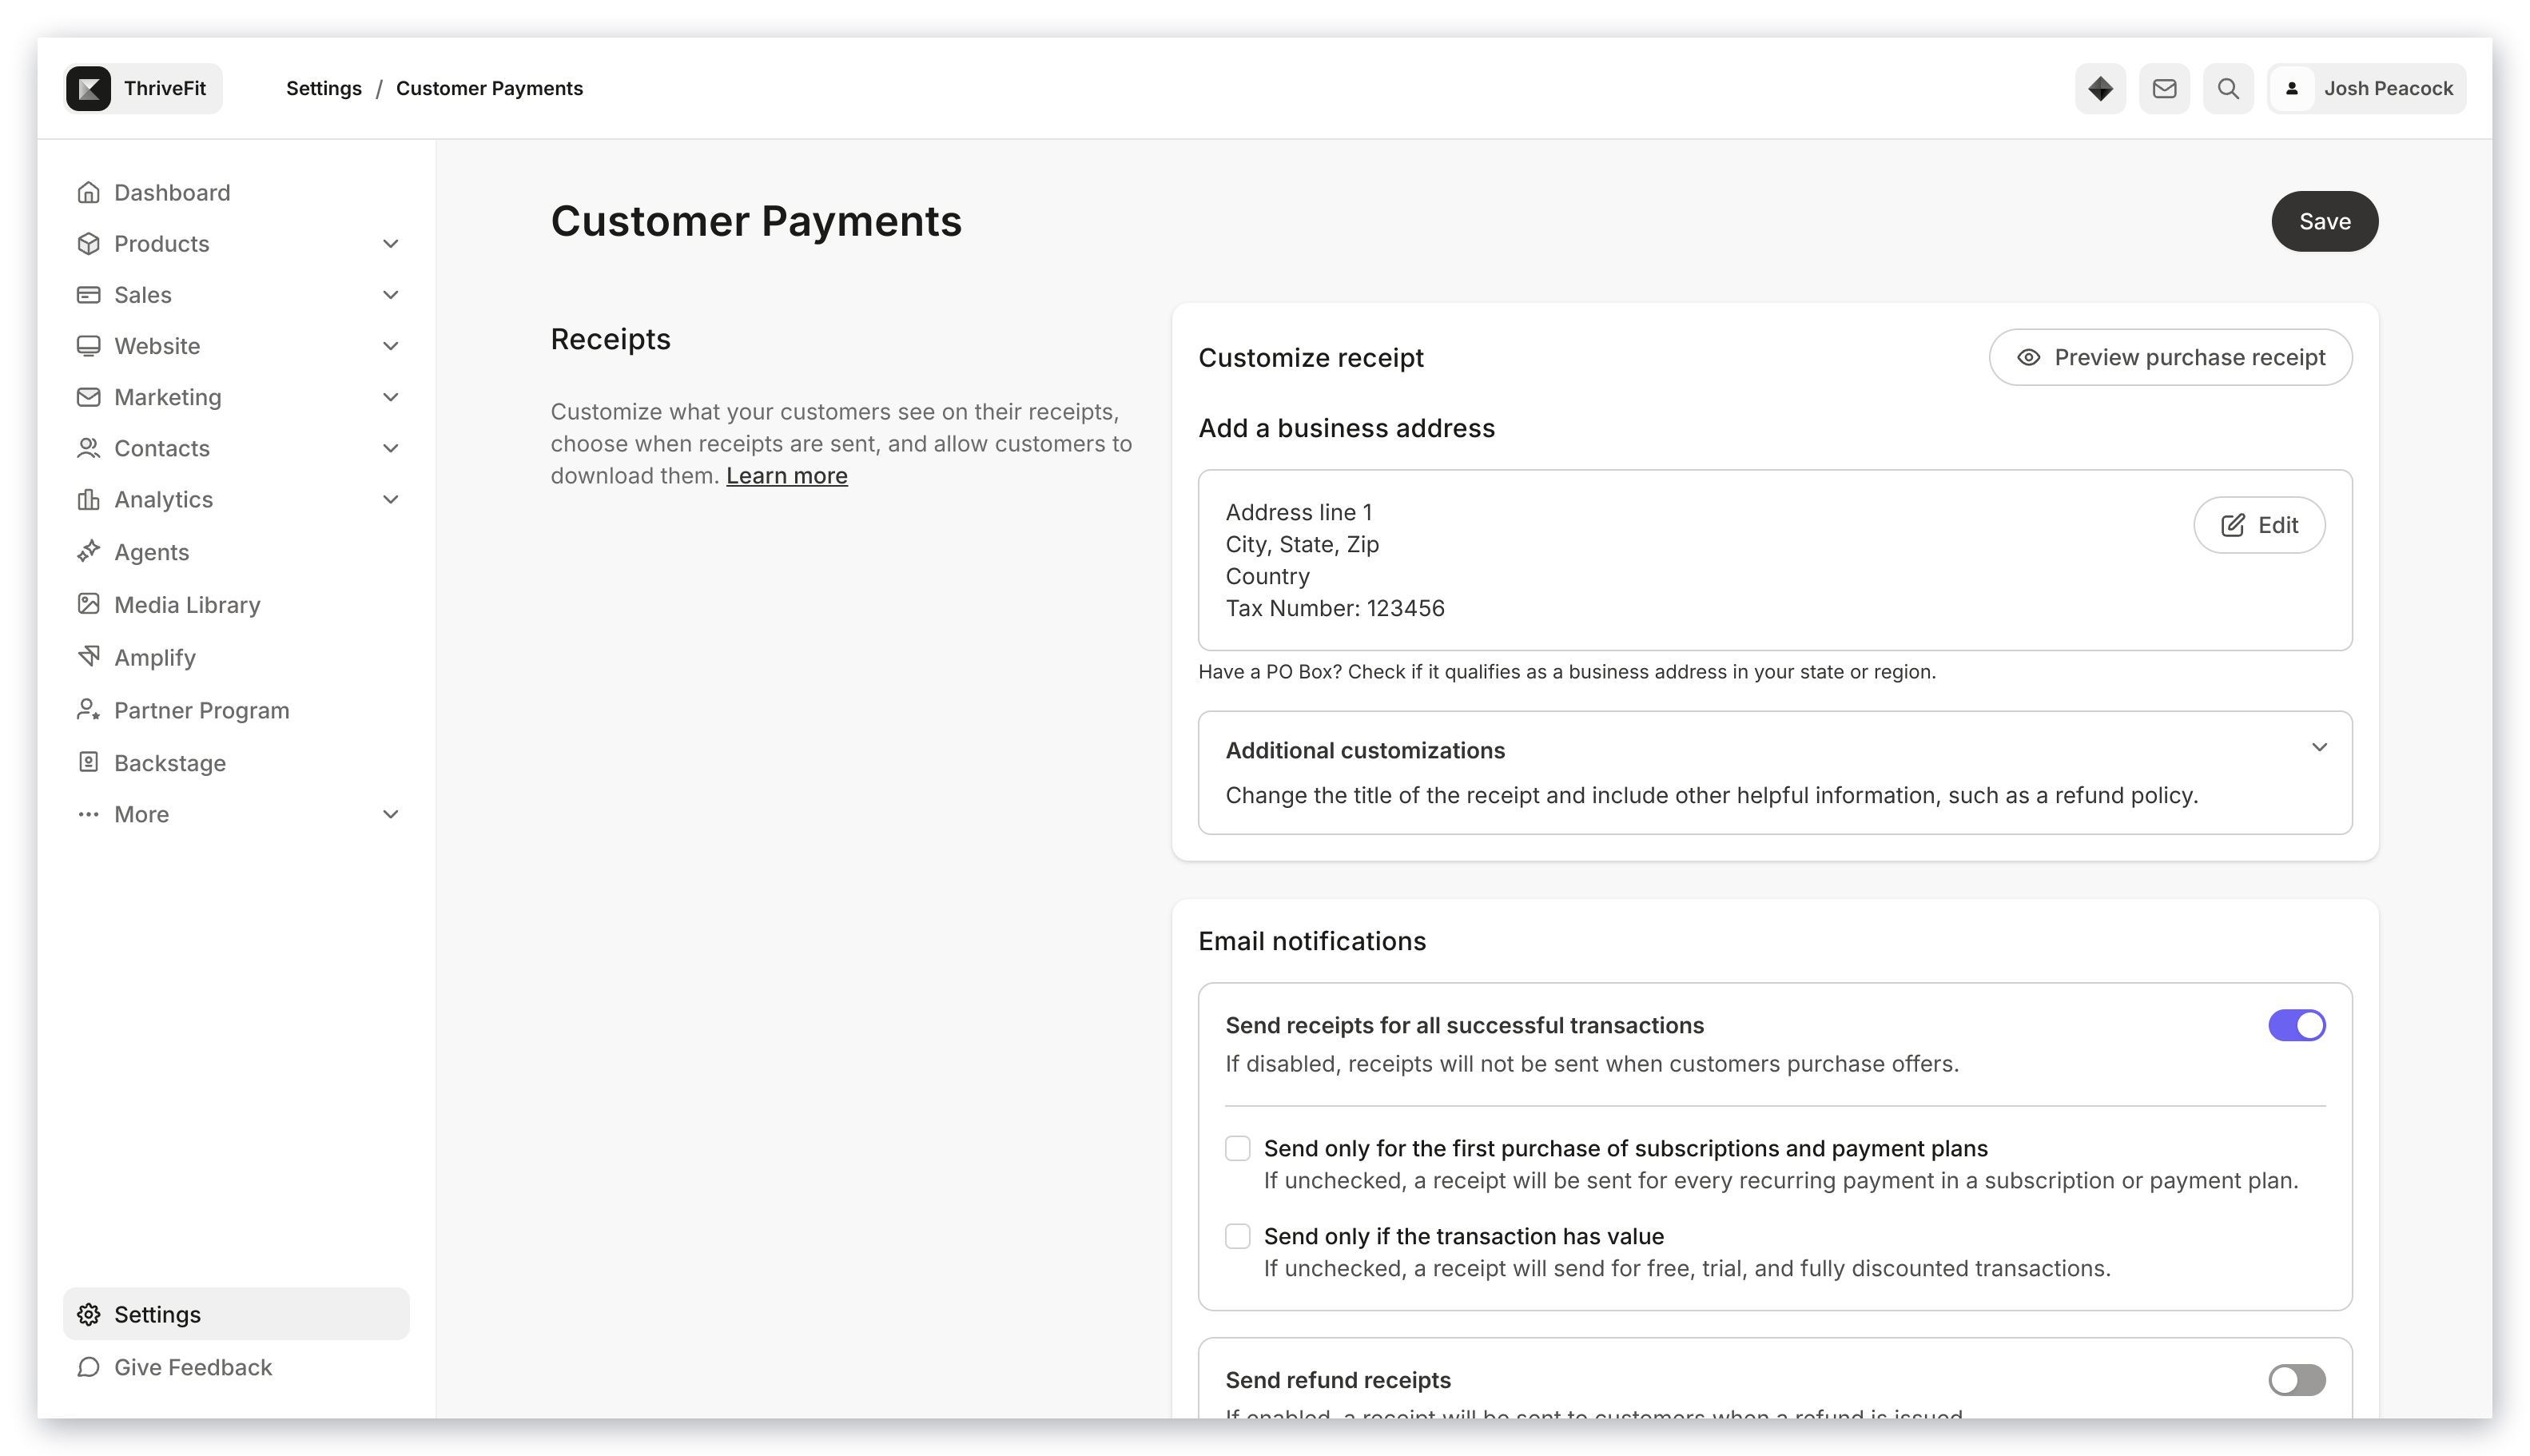2530x1456 pixels.
Task: Click the "Email notifications" heading
Action: coord(1312,941)
